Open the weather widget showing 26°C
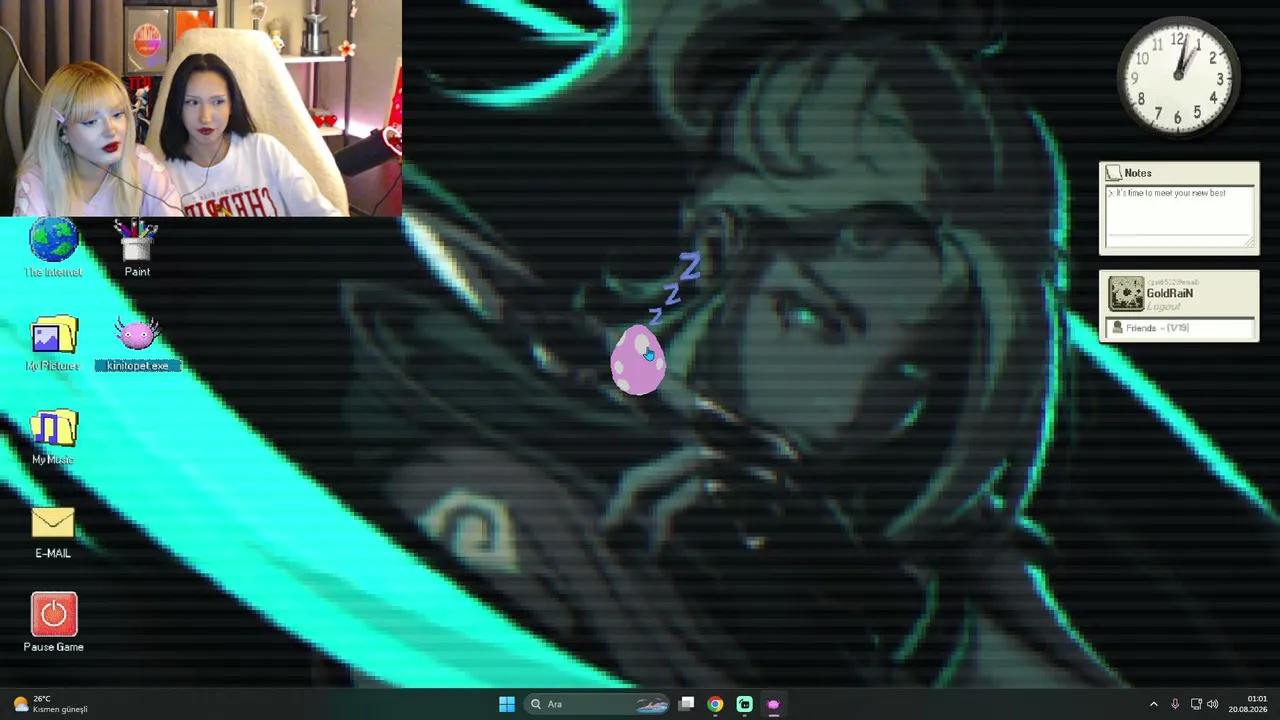 pyautogui.click(x=50, y=704)
